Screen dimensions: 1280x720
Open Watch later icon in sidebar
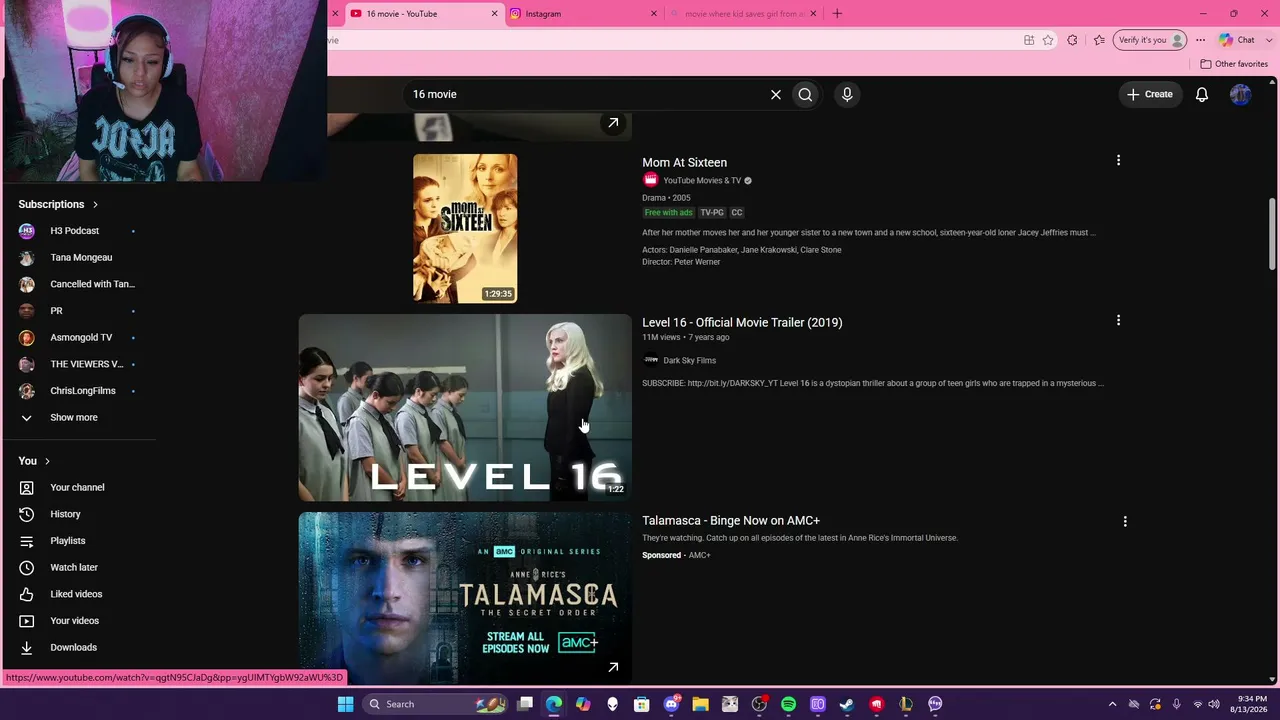pos(27,567)
